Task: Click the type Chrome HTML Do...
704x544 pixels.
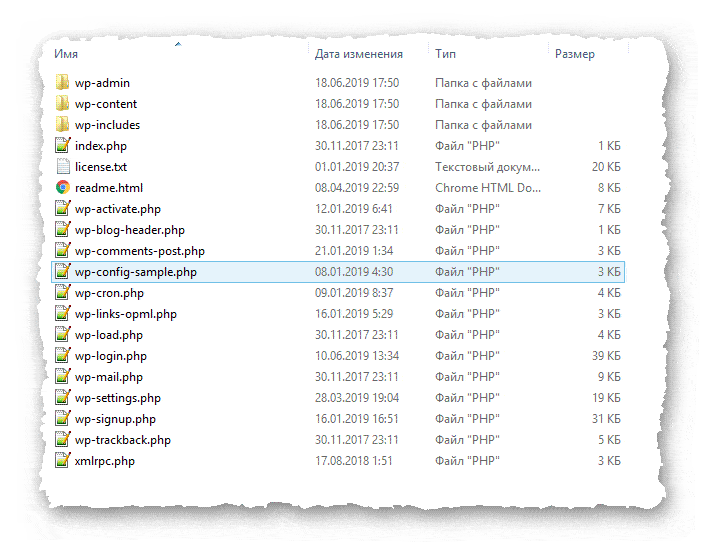Action: [488, 188]
